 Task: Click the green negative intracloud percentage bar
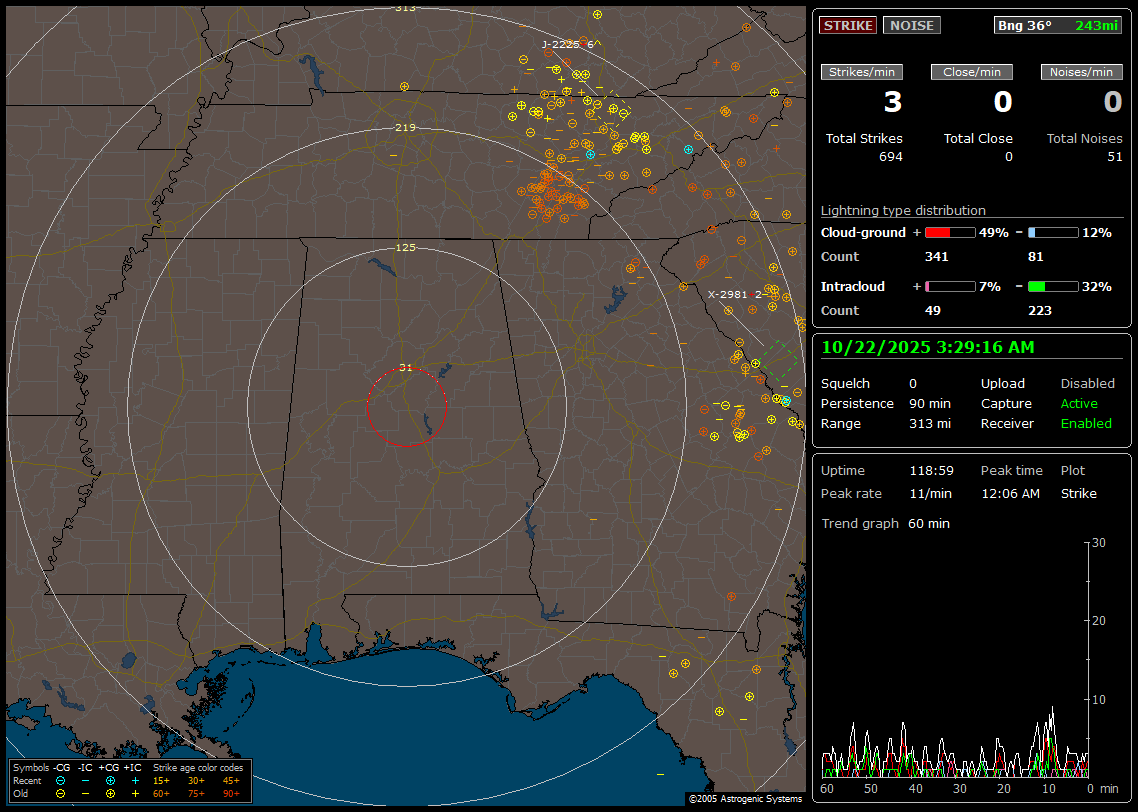pyautogui.click(x=1053, y=286)
